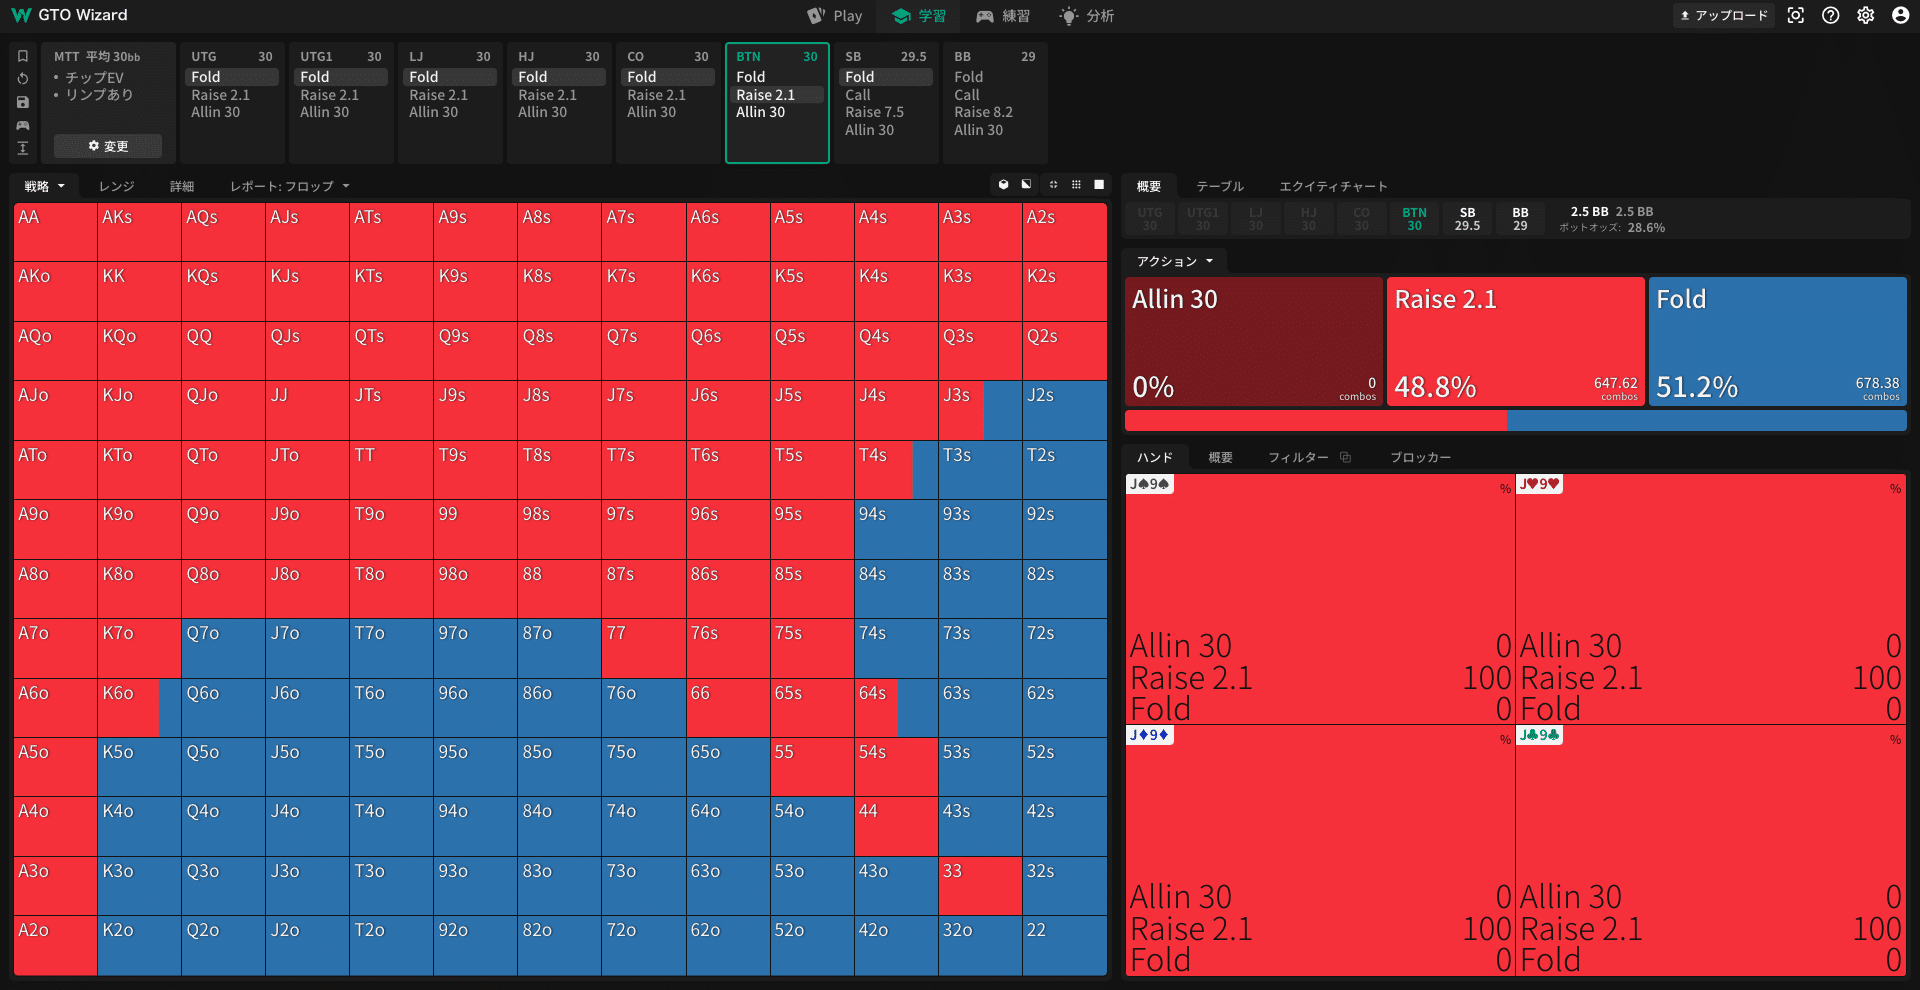Viewport: 1920px width, 990px height.
Task: Switch to the フィルター tab
Action: pyautogui.click(x=1298, y=457)
